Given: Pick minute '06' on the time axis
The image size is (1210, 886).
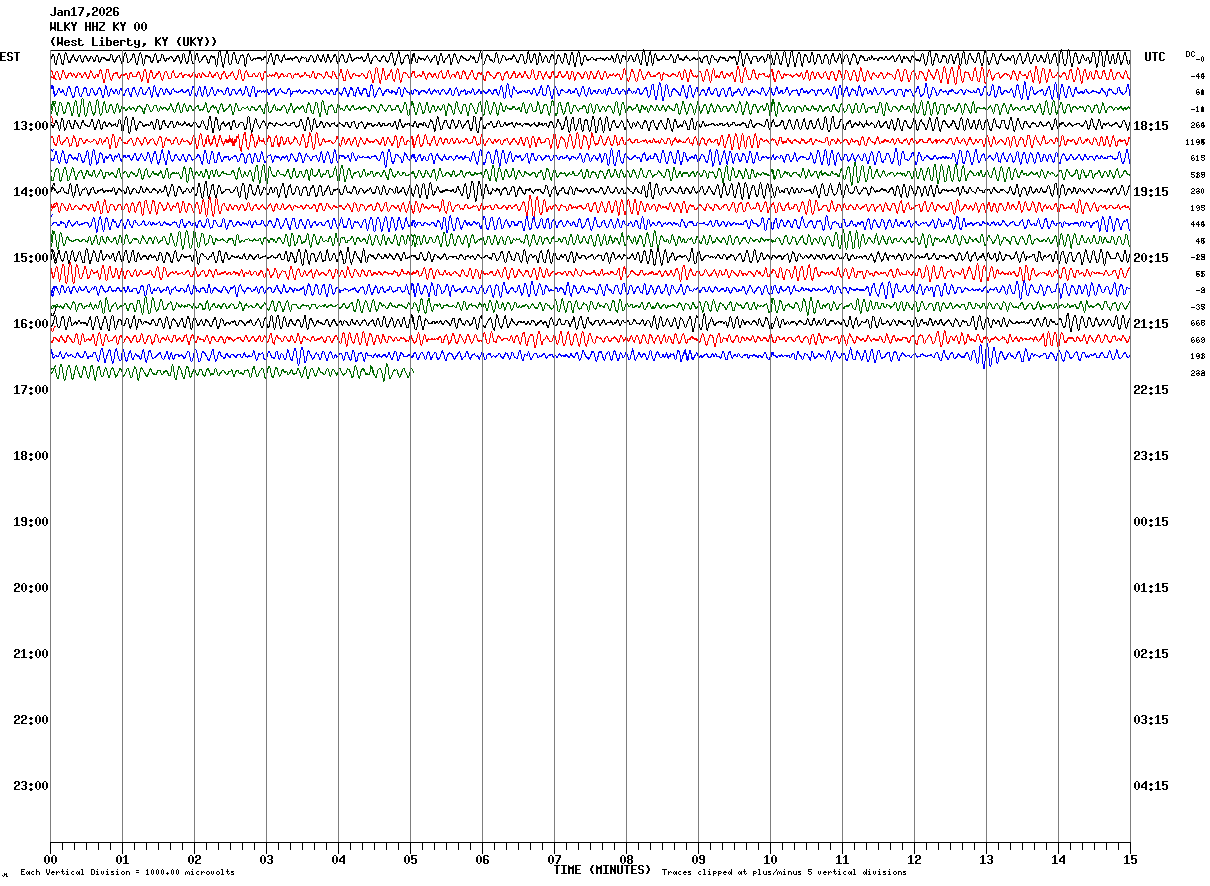Looking at the screenshot, I should coord(482,859).
